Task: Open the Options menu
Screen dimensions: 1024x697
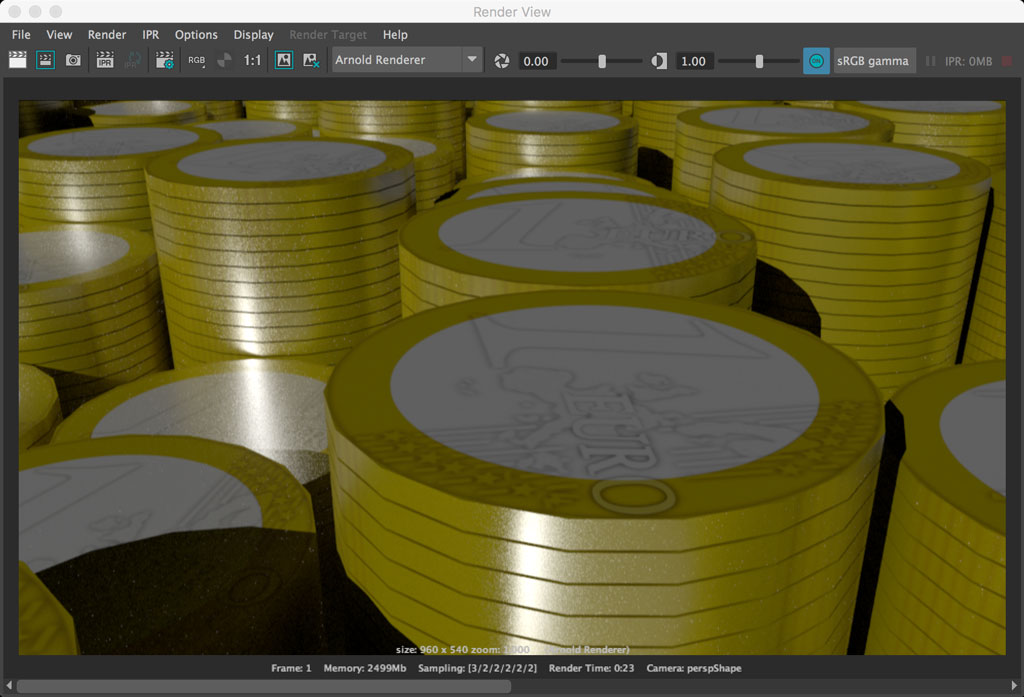Action: point(196,34)
